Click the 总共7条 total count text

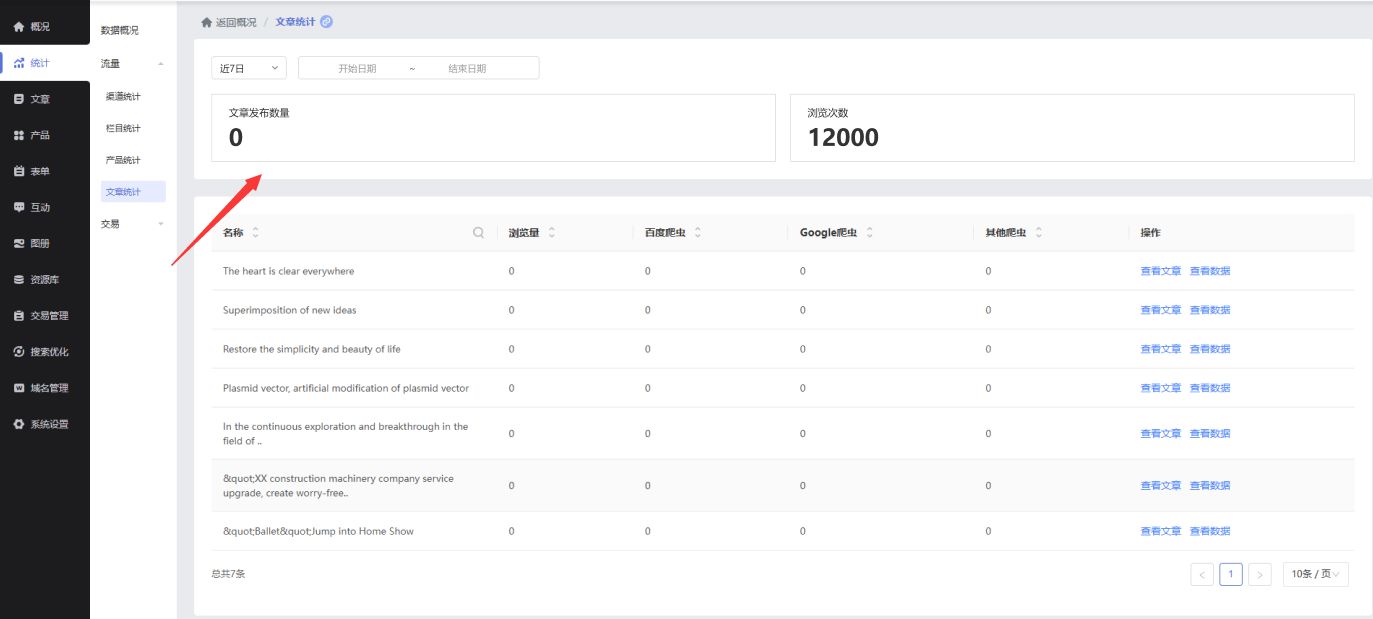(228, 574)
